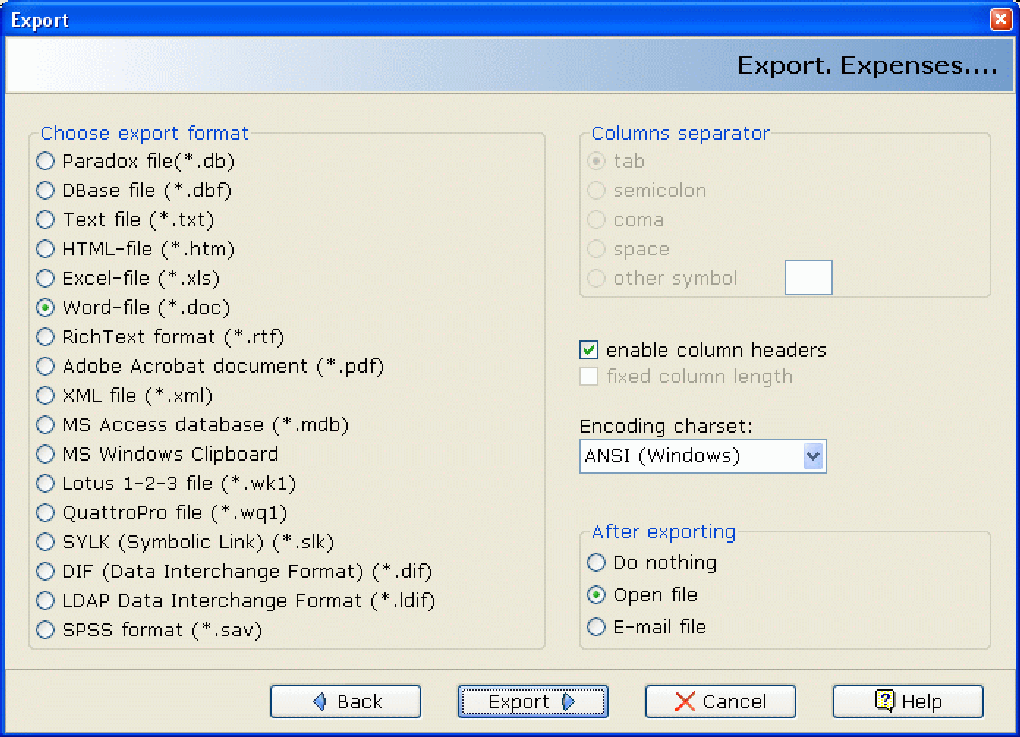Select Text file (*.txt) format
The image size is (1020, 737).
tap(46, 219)
